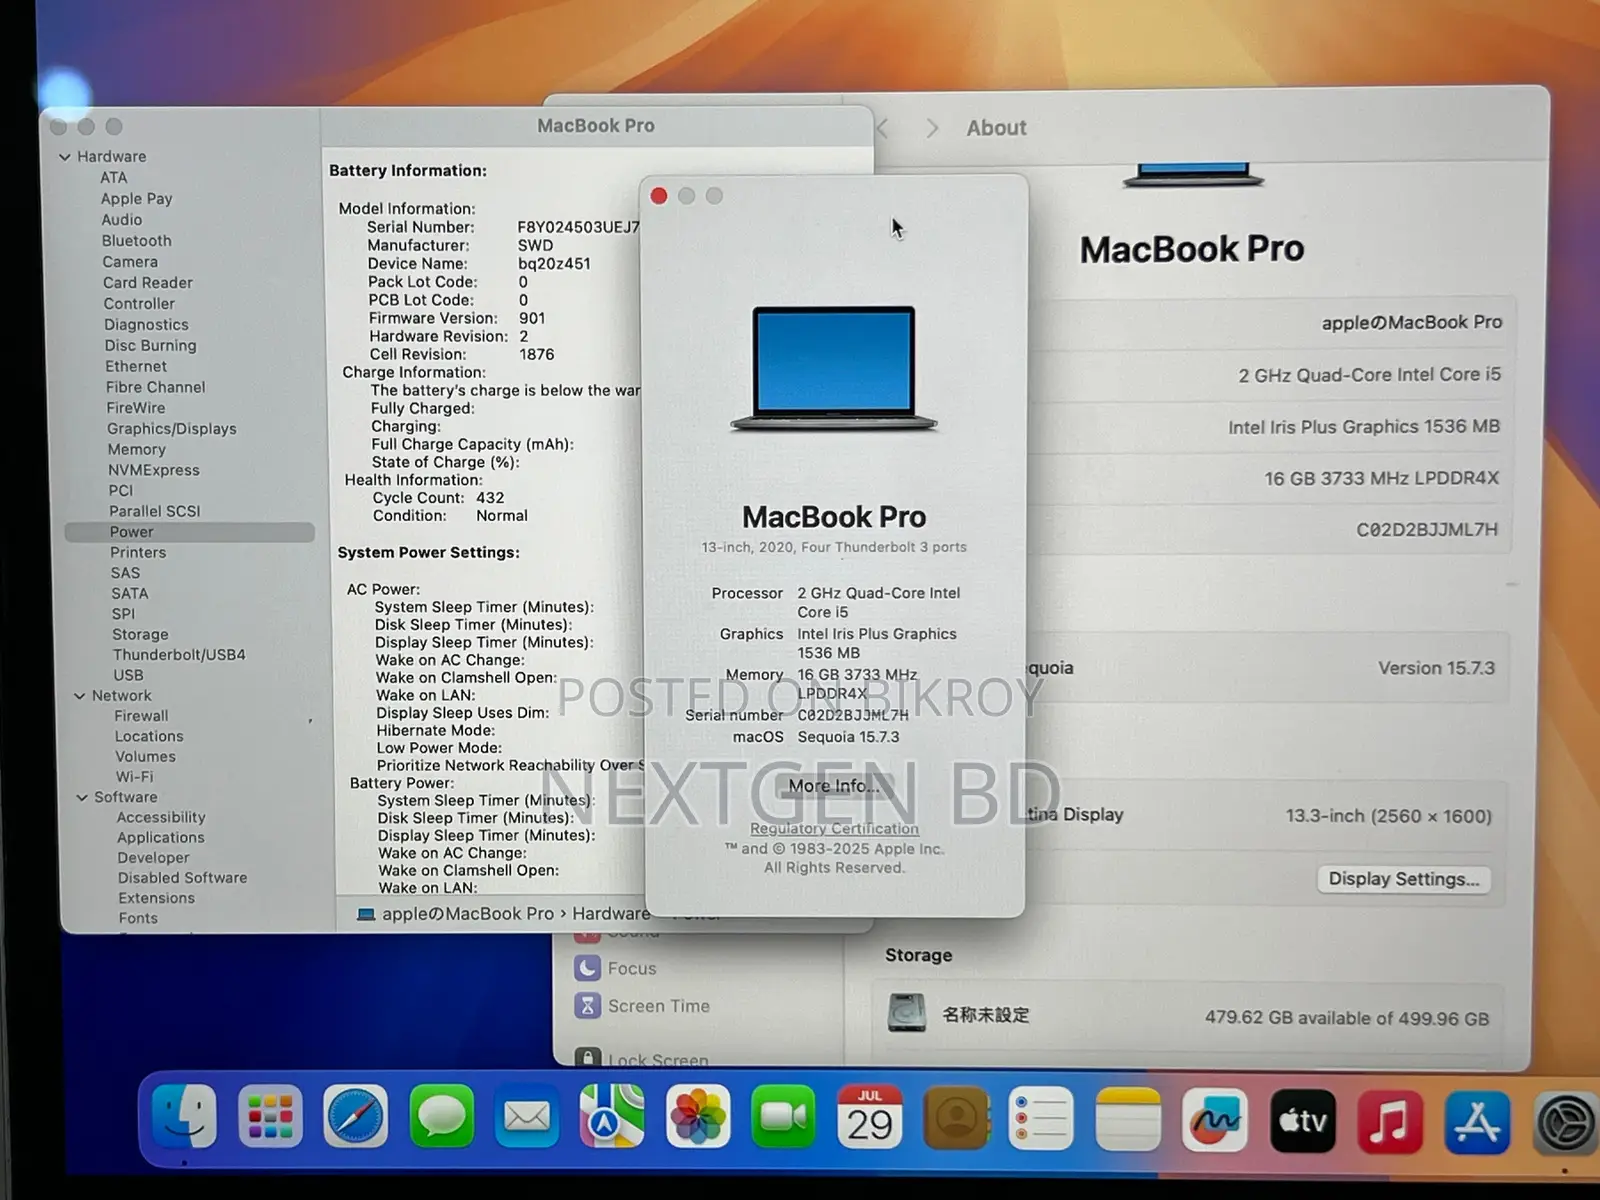Click computer icon in System Information path bar

pos(366,914)
